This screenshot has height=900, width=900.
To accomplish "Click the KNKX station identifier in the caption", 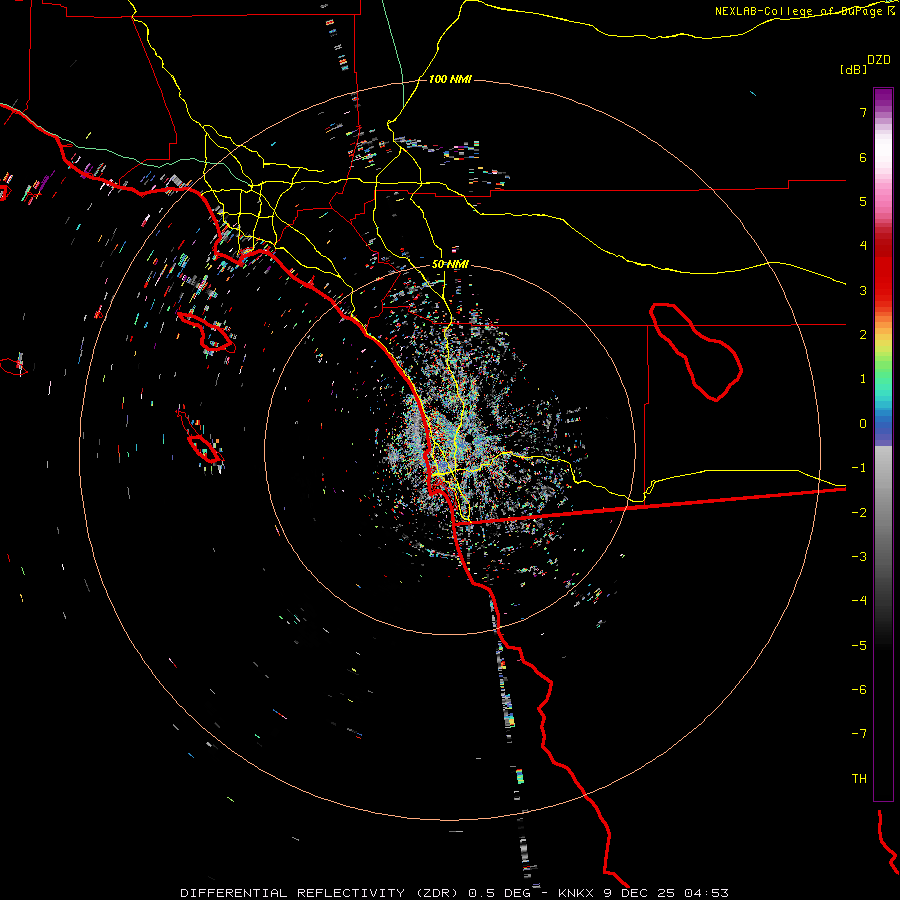I will [x=575, y=893].
